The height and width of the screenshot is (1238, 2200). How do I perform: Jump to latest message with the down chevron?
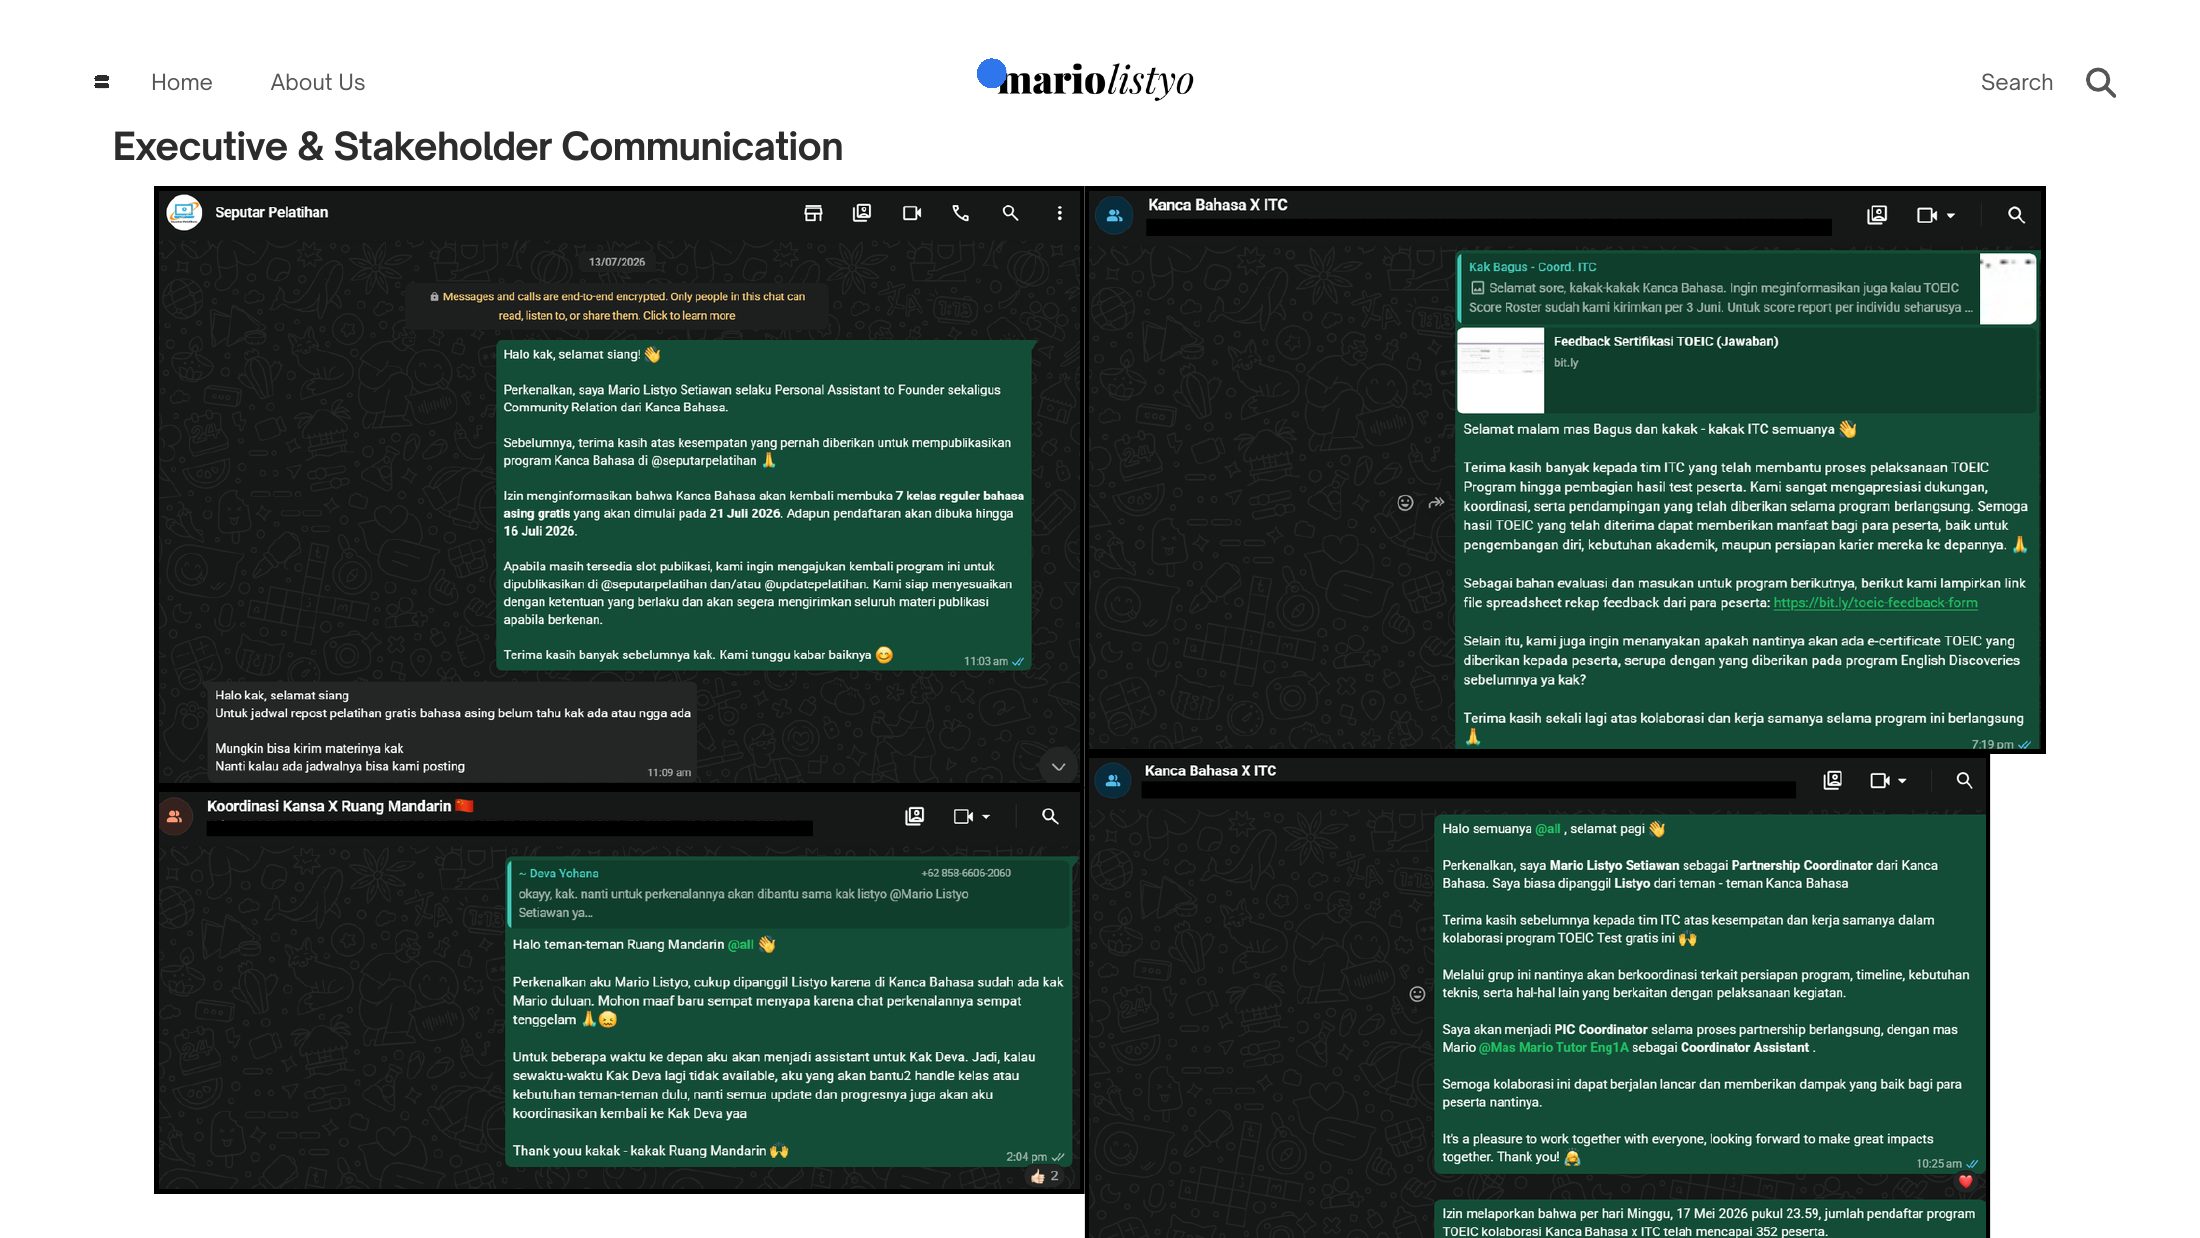click(x=1058, y=767)
